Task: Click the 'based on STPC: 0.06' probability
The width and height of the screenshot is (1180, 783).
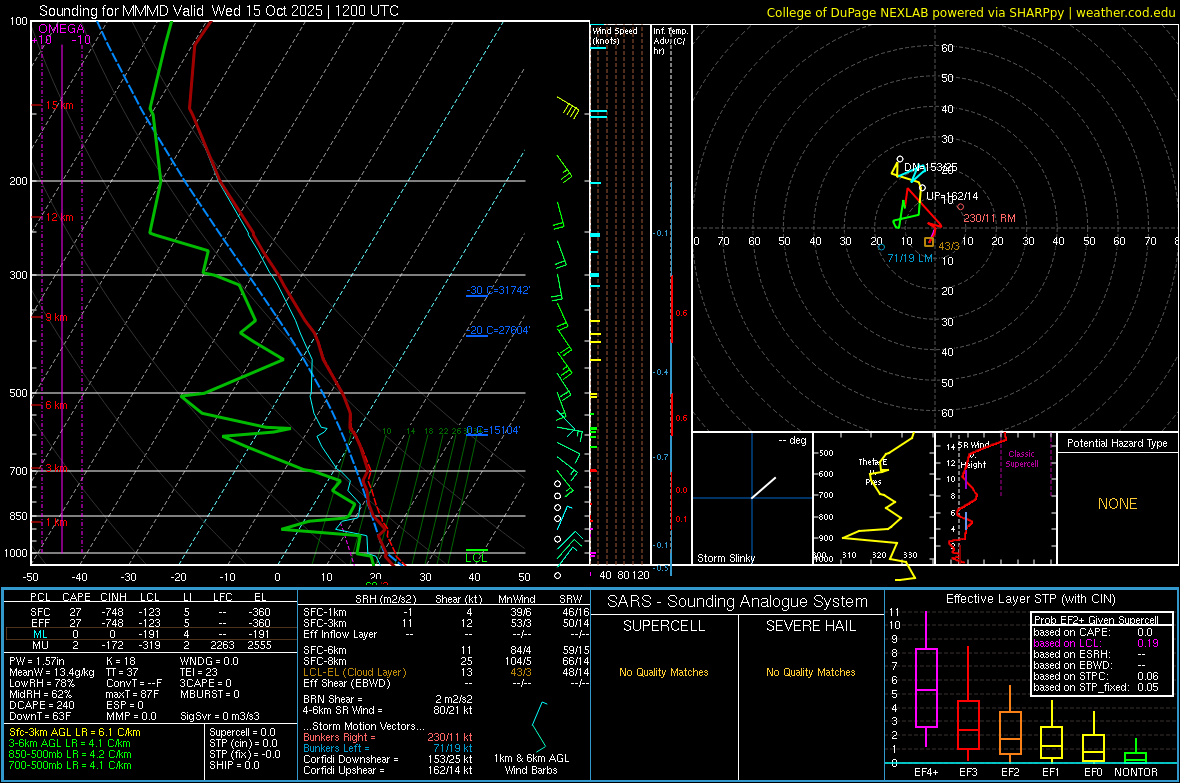Action: (x=1096, y=676)
